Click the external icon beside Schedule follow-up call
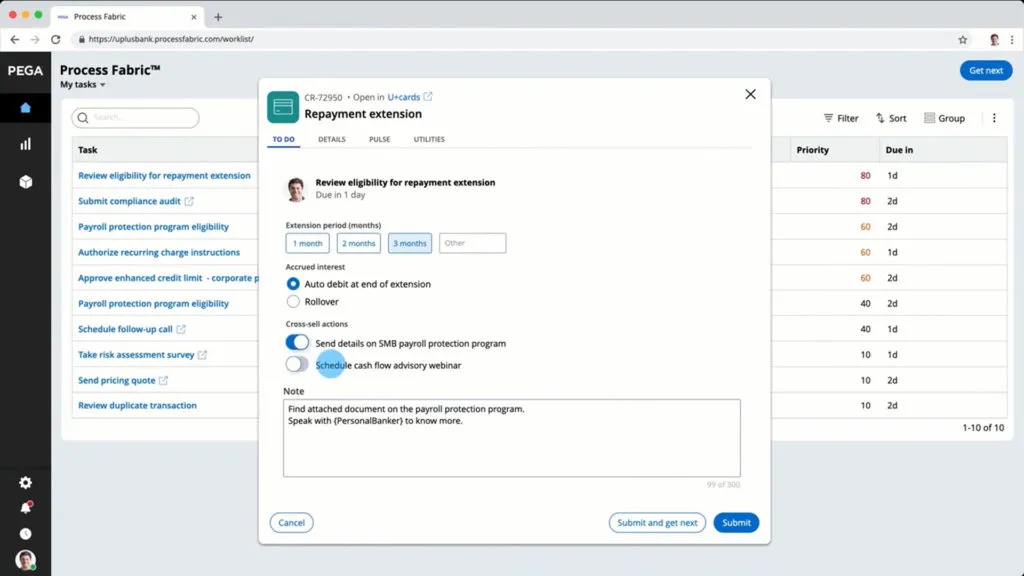This screenshot has width=1024, height=576. click(181, 329)
